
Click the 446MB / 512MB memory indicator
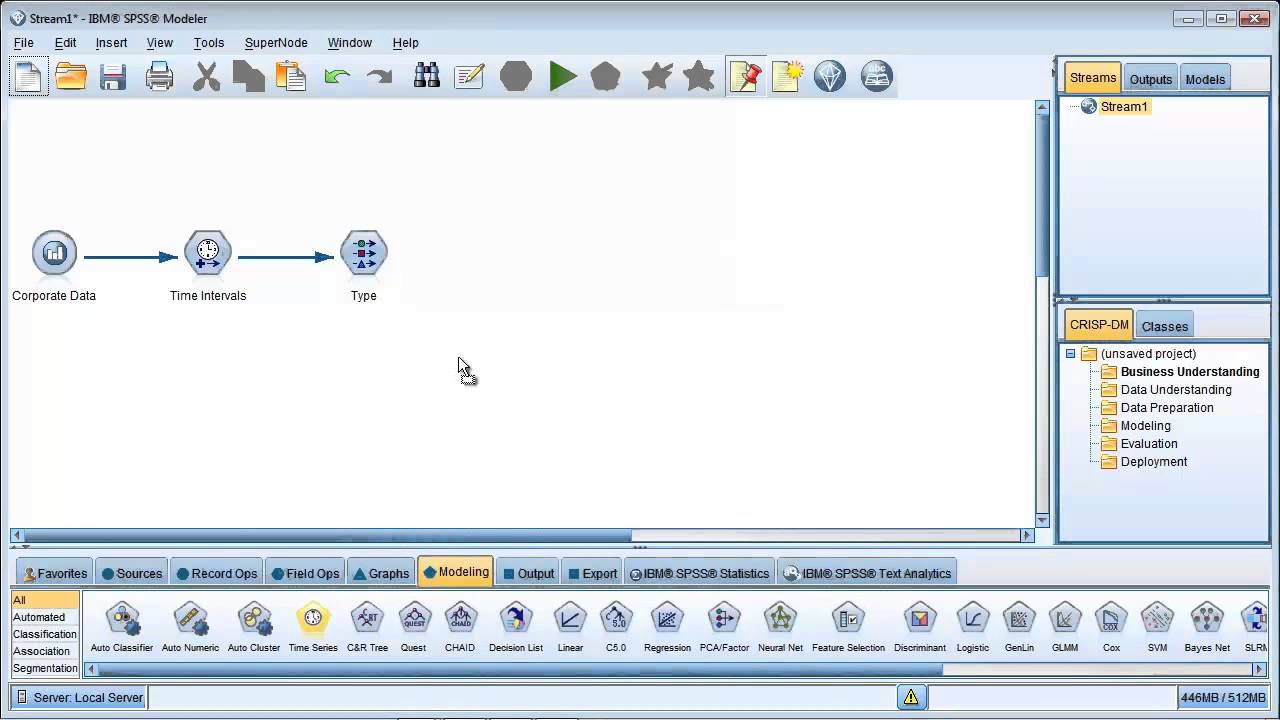pyautogui.click(x=1224, y=698)
